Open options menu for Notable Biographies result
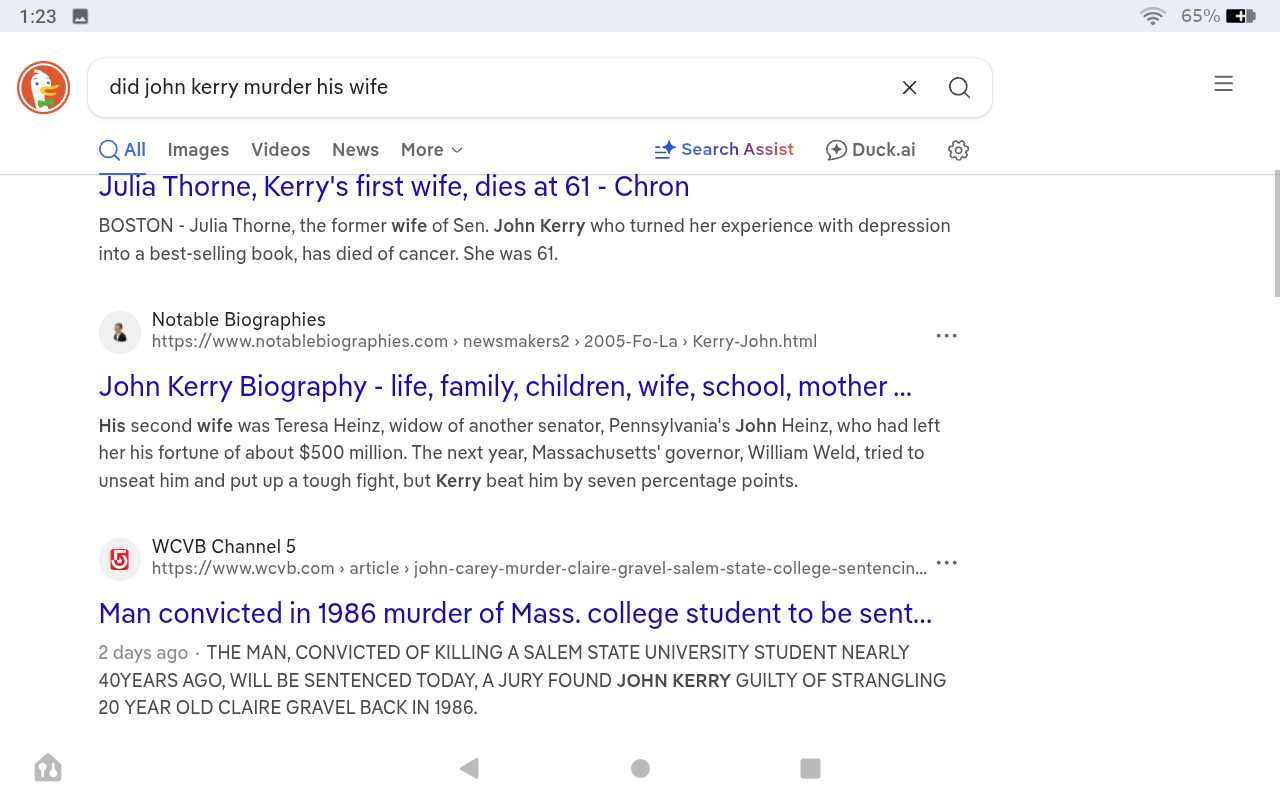 pos(946,336)
